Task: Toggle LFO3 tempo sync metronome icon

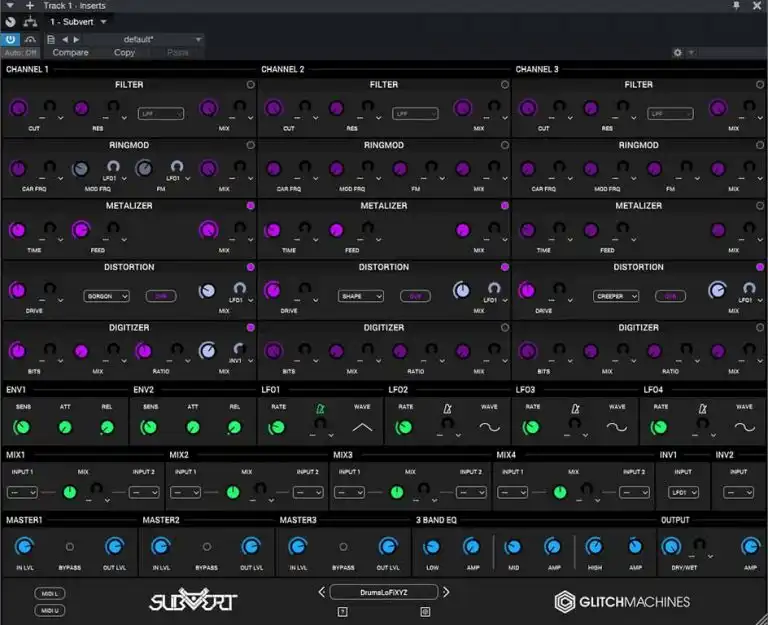Action: 575,408
